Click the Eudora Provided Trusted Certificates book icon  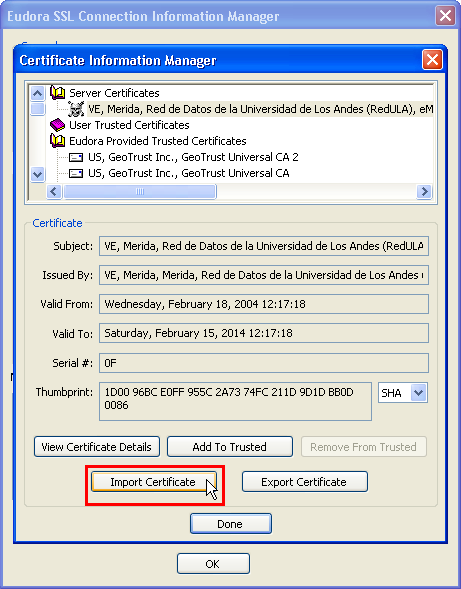57,141
